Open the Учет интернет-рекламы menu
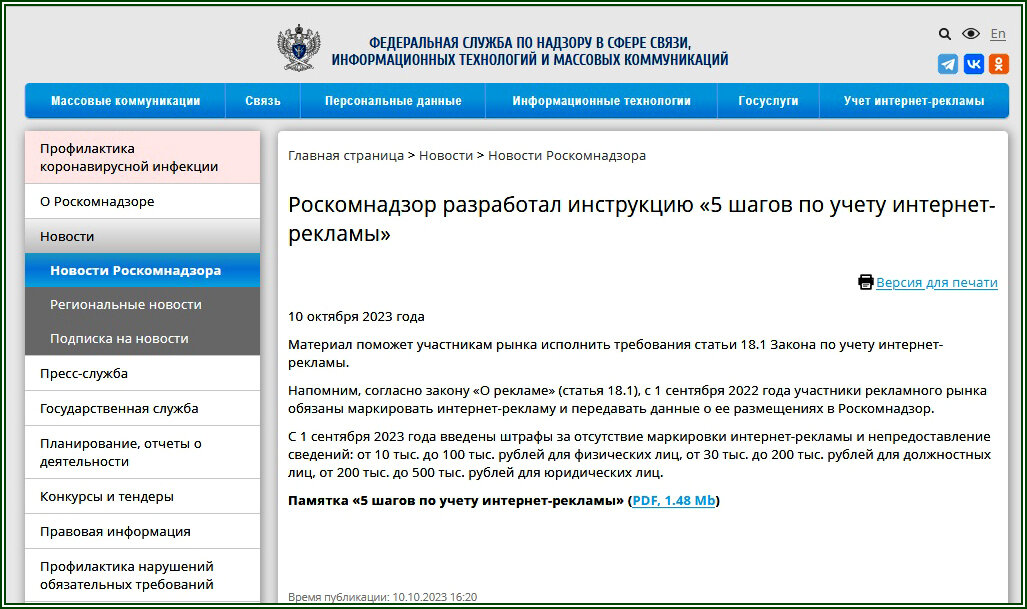Screen dimensions: 1027x609 [914, 101]
